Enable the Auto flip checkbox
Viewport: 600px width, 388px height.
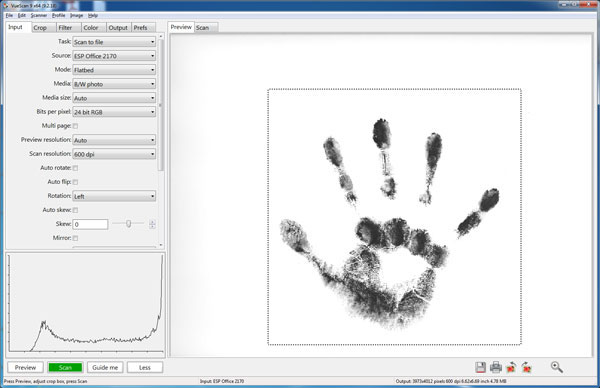click(x=75, y=182)
